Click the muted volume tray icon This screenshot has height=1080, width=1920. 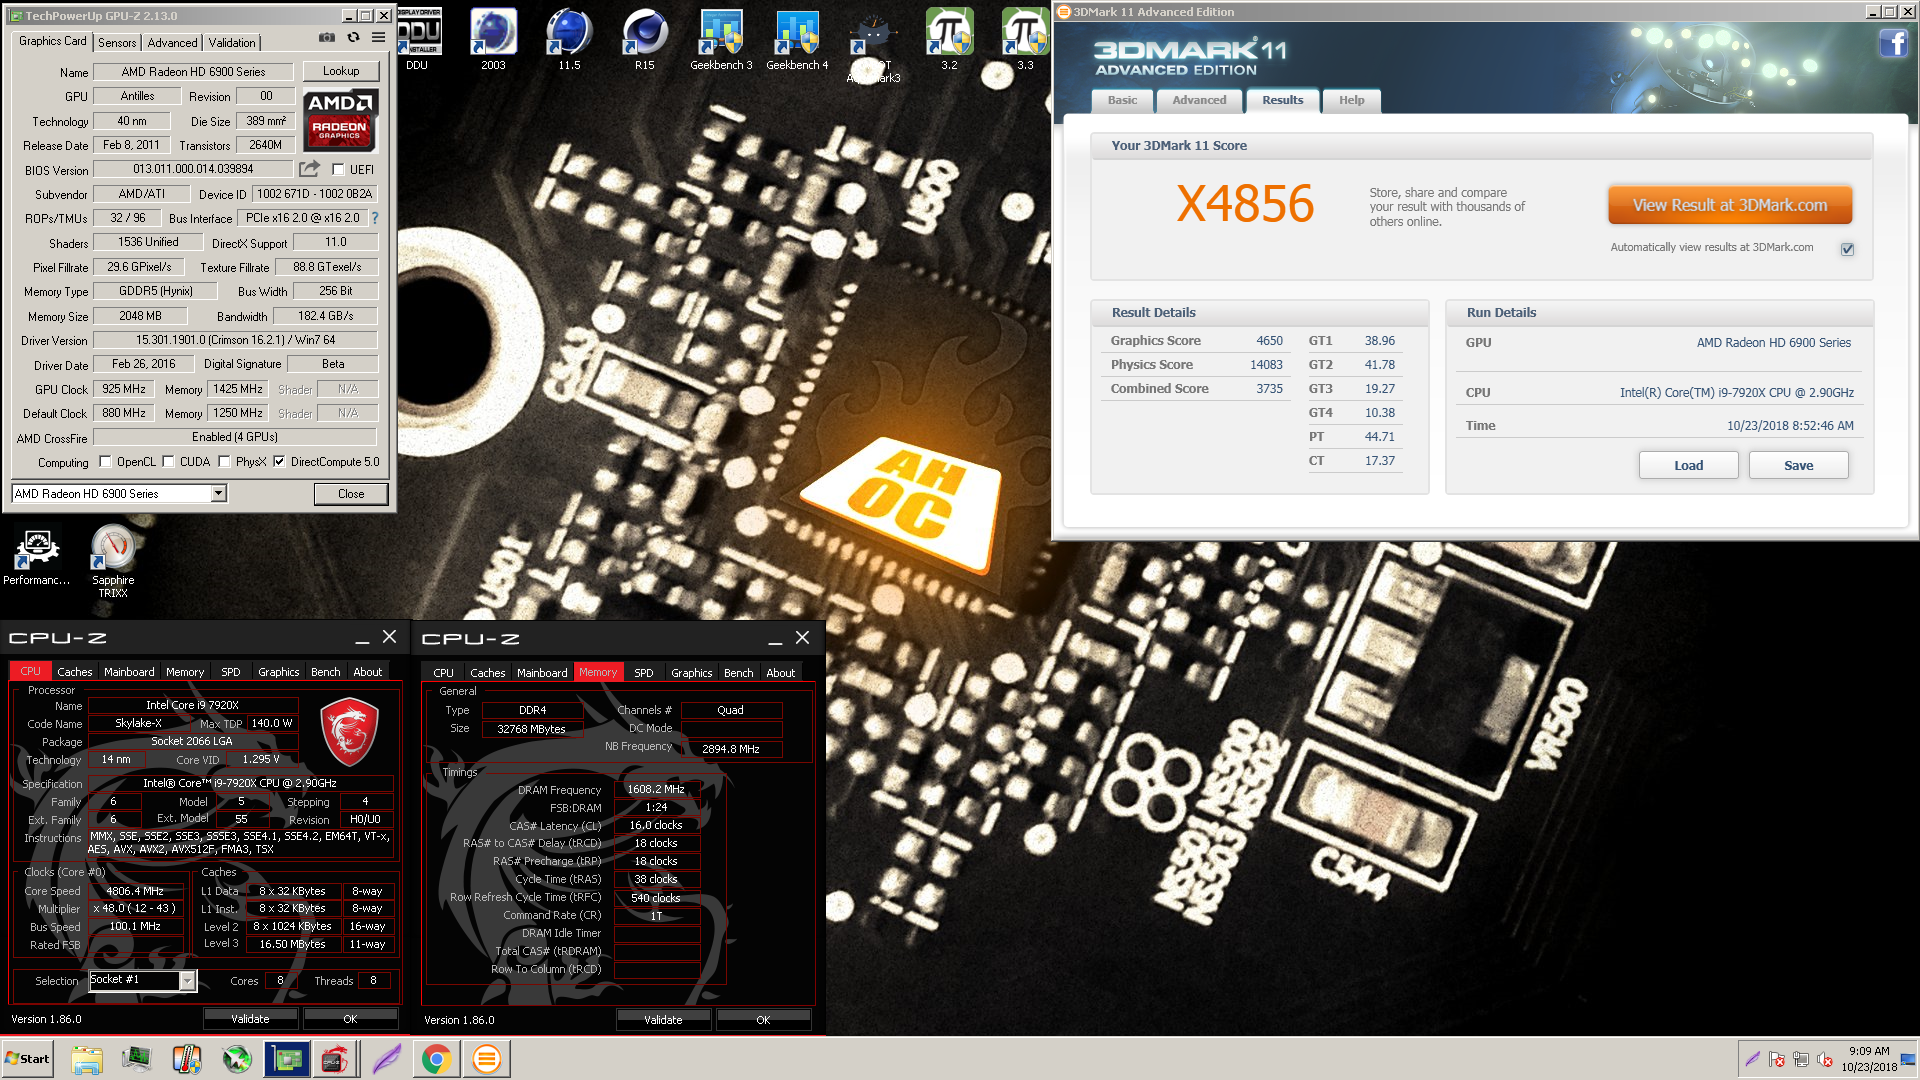pyautogui.click(x=1824, y=1059)
